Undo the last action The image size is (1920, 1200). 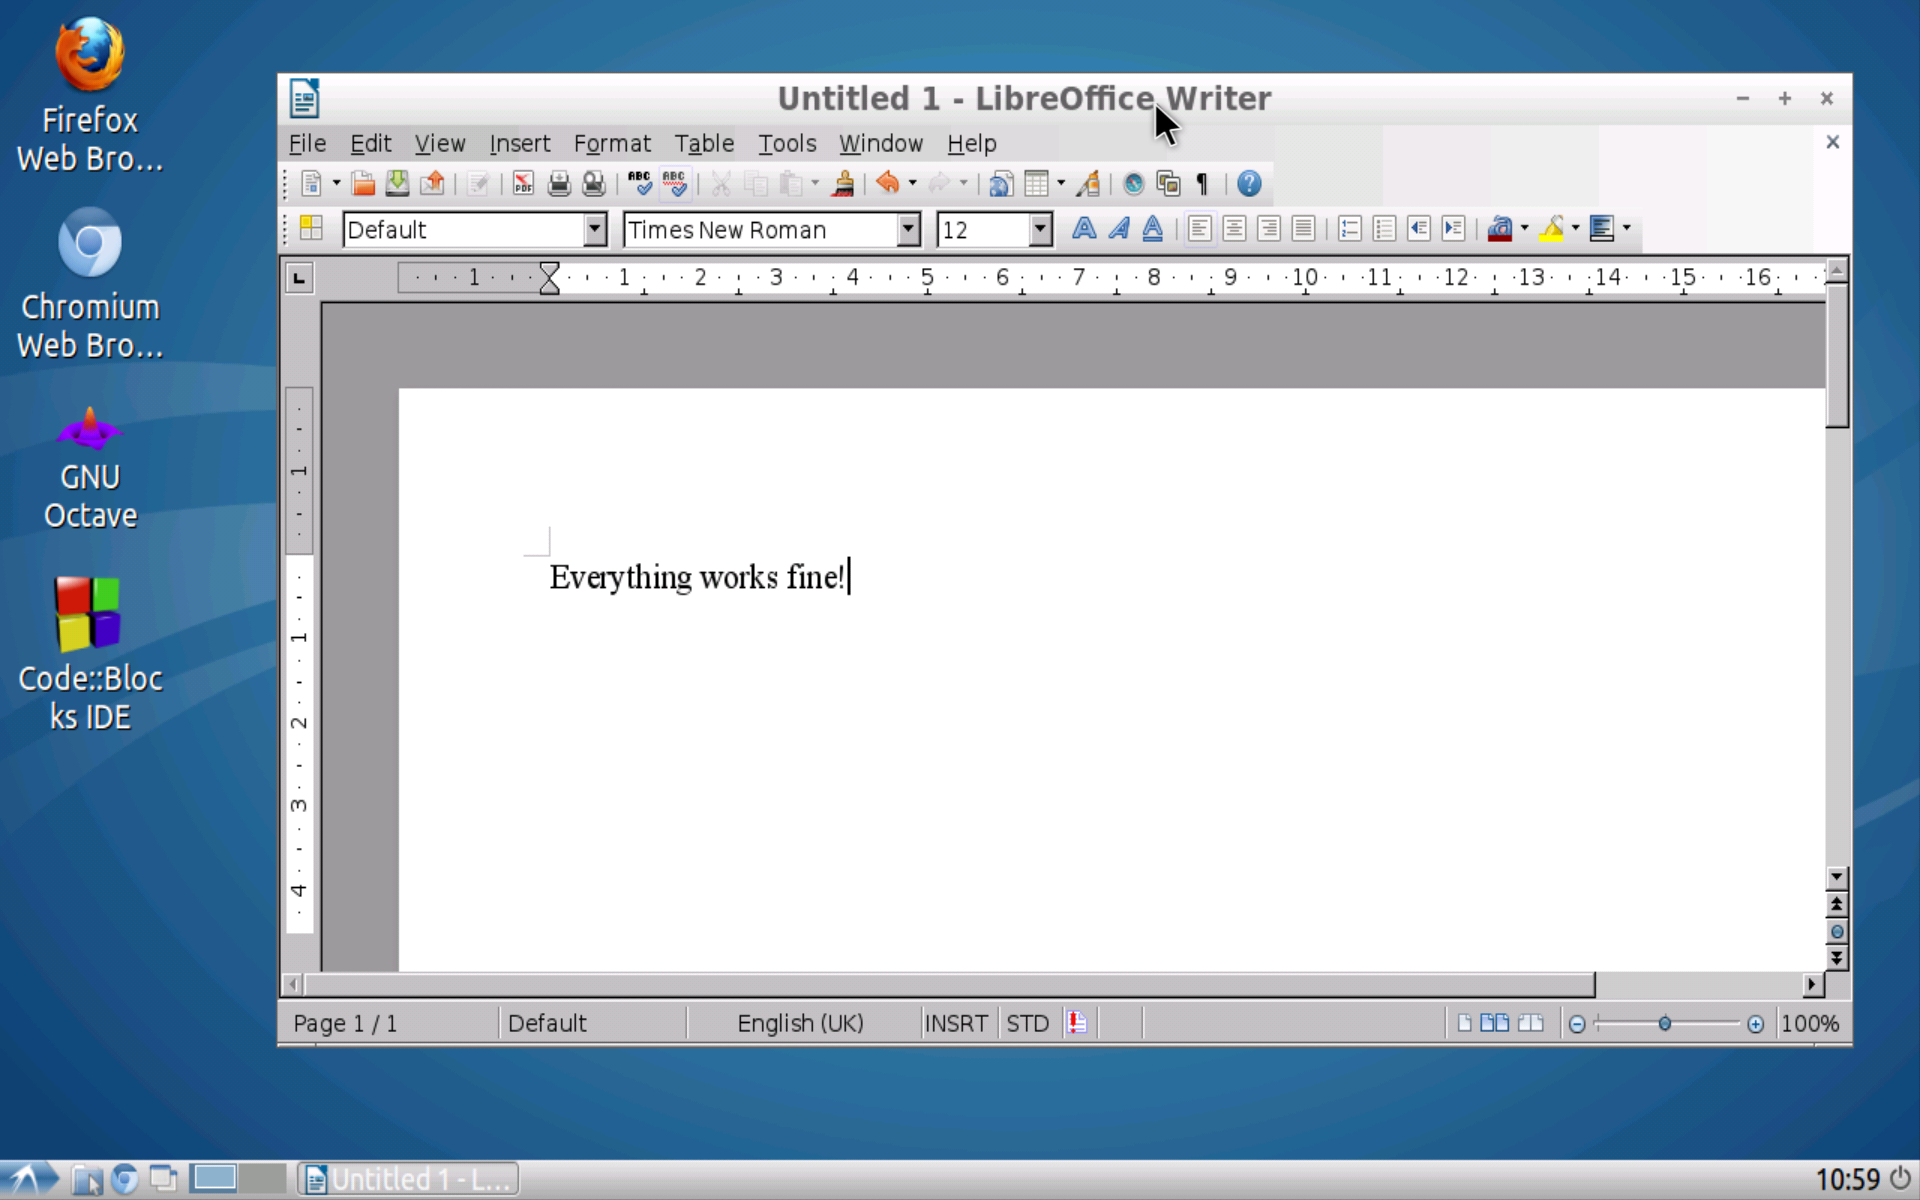point(887,184)
